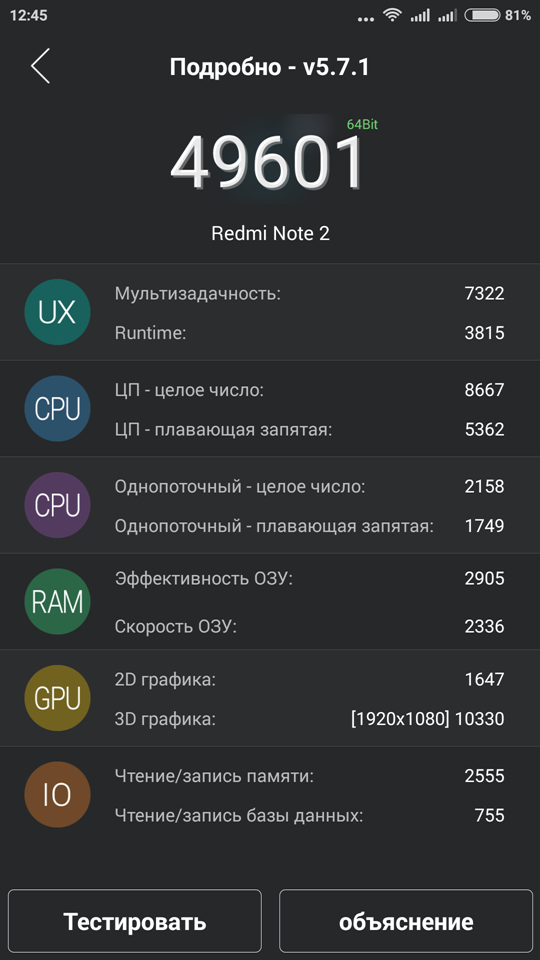
Task: Tap the Redmi Note 2 device name
Action: [271, 233]
